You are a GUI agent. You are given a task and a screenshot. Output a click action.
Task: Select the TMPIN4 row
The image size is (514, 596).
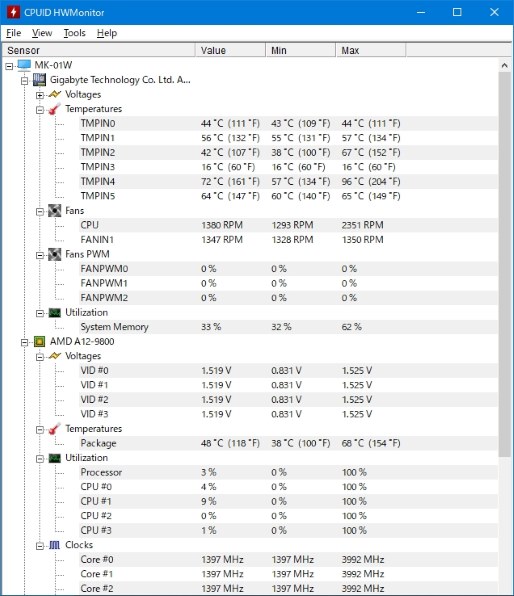[288, 181]
